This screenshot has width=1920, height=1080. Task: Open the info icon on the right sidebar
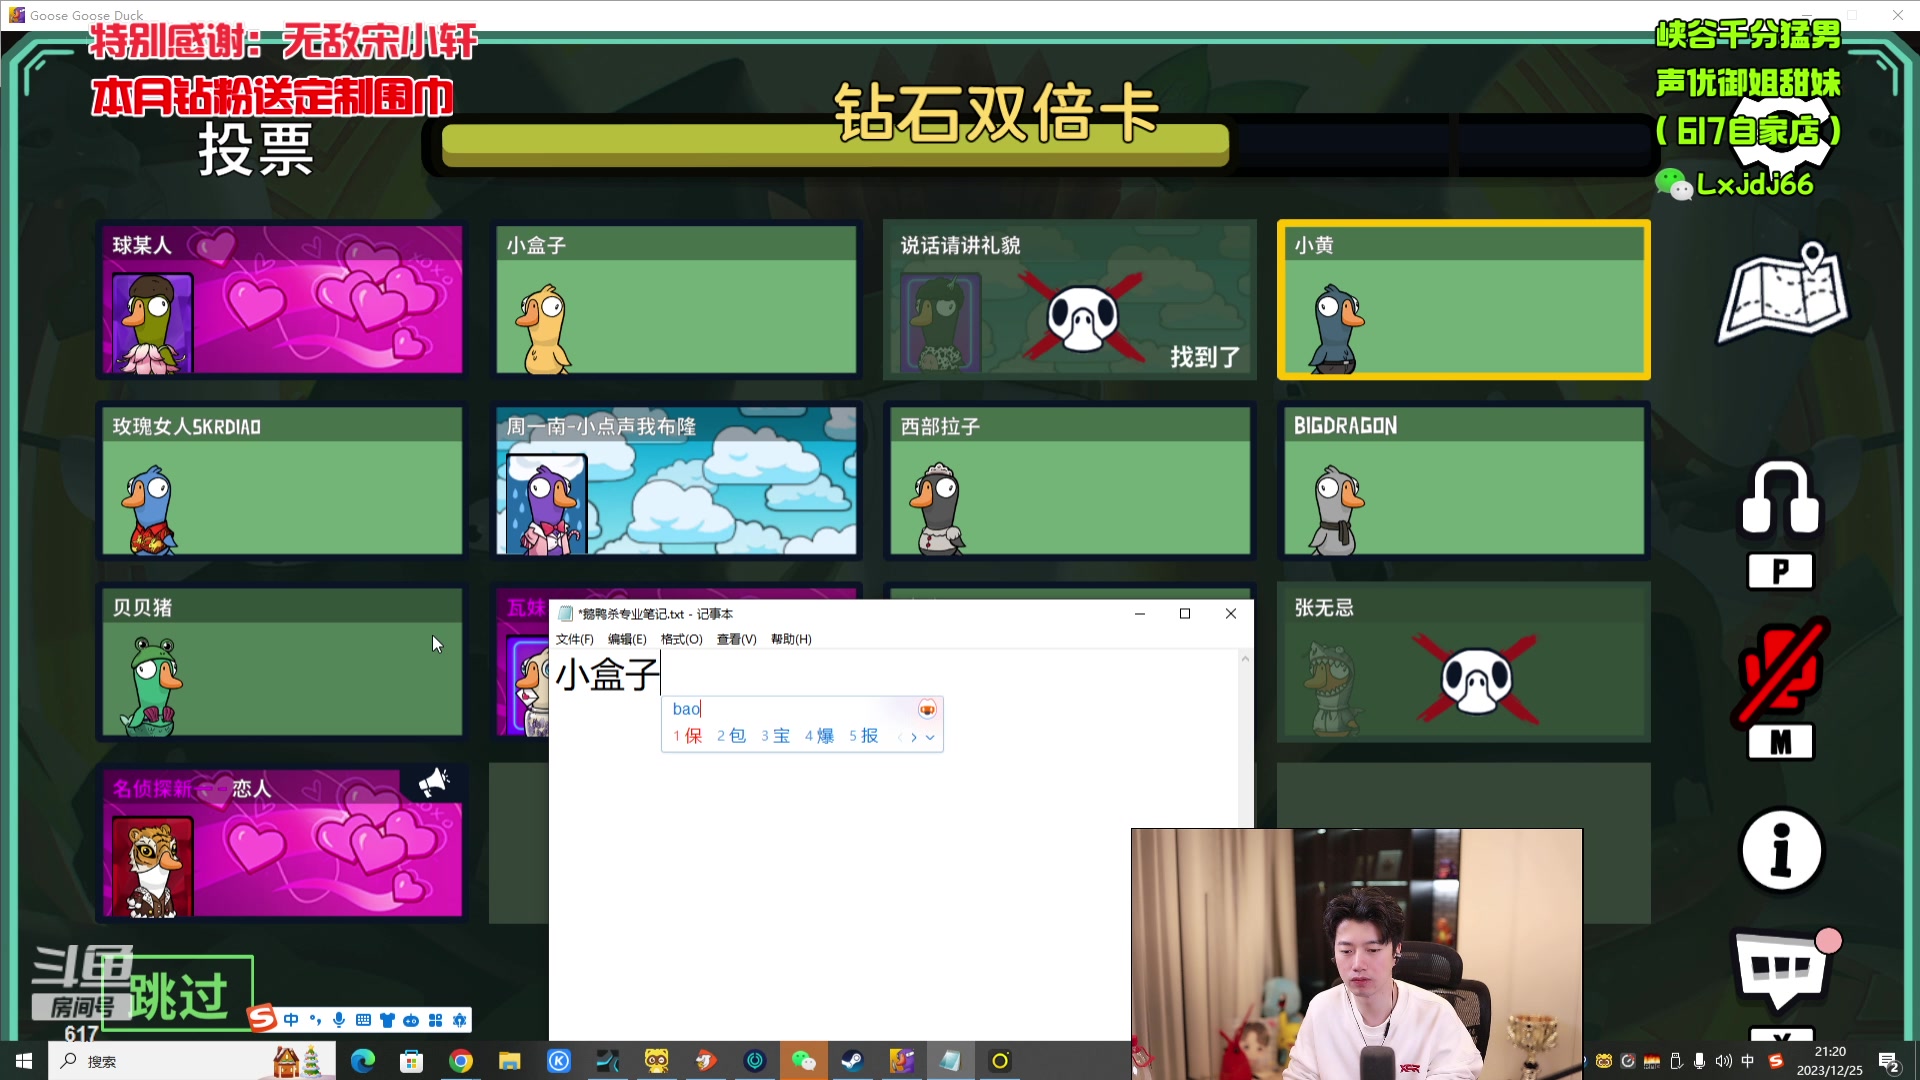tap(1782, 851)
